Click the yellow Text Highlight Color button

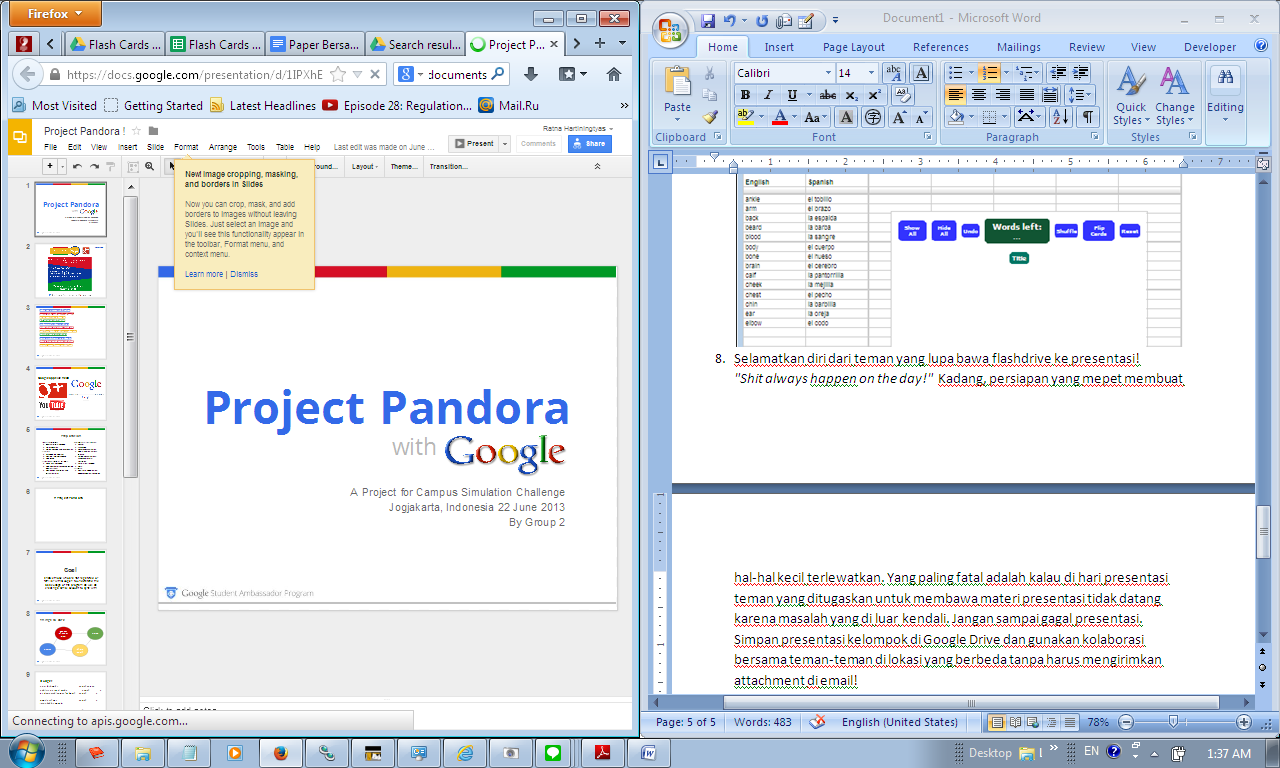[x=745, y=117]
